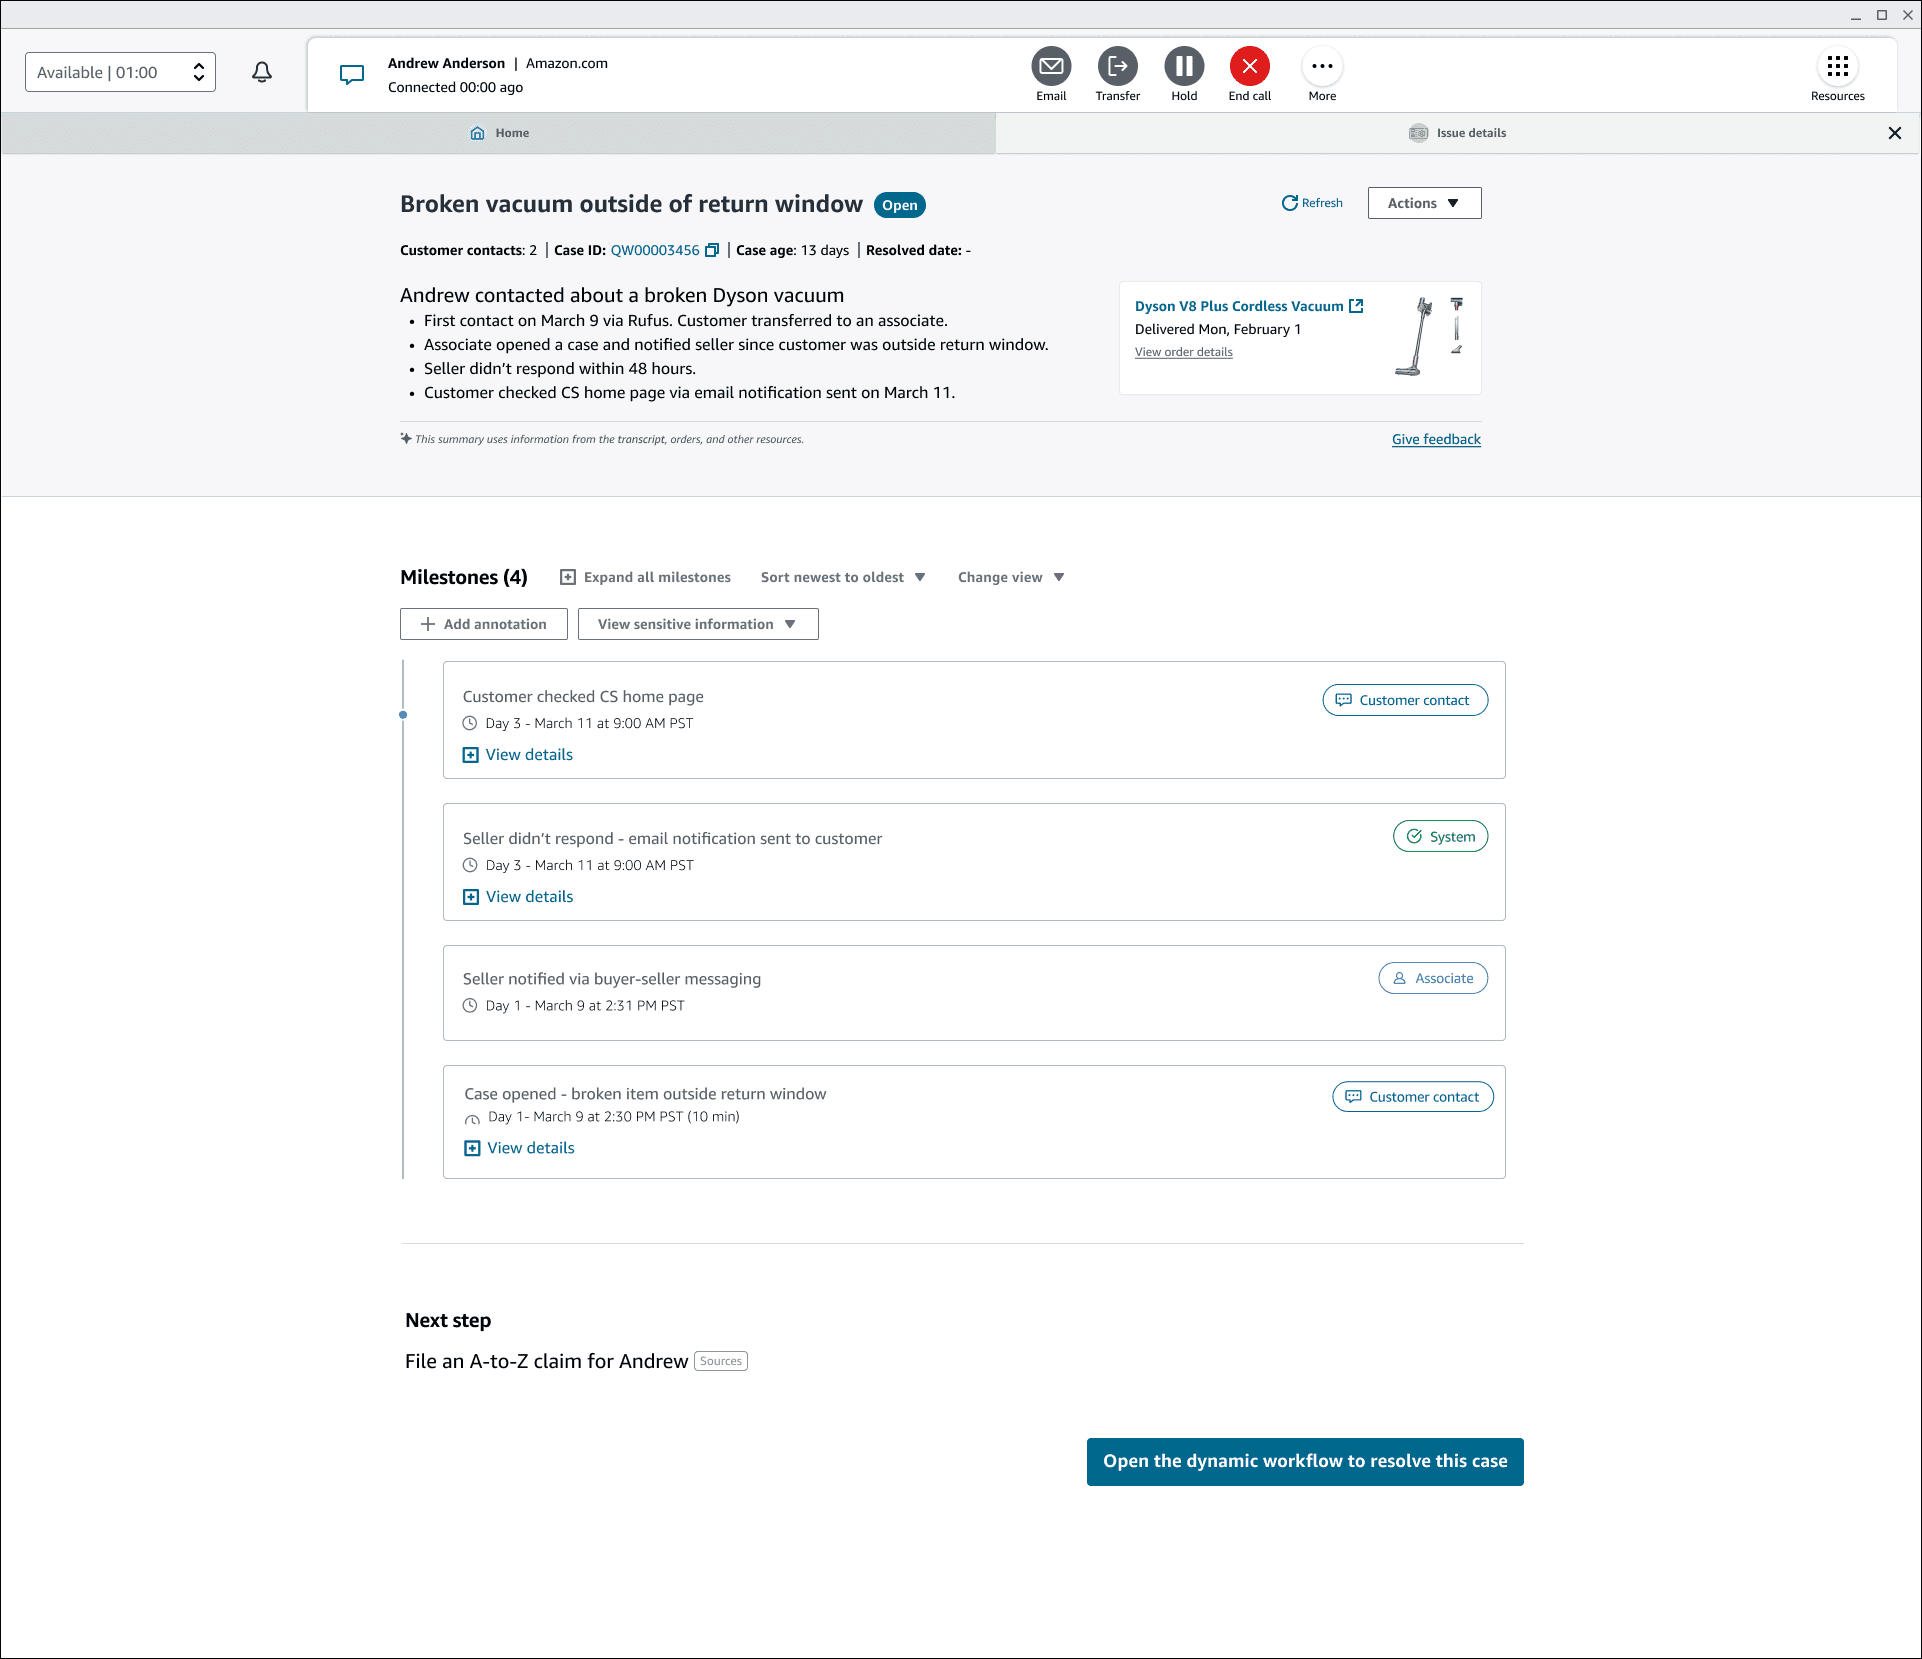End the call with red button
This screenshot has width=1922, height=1659.
(x=1249, y=67)
